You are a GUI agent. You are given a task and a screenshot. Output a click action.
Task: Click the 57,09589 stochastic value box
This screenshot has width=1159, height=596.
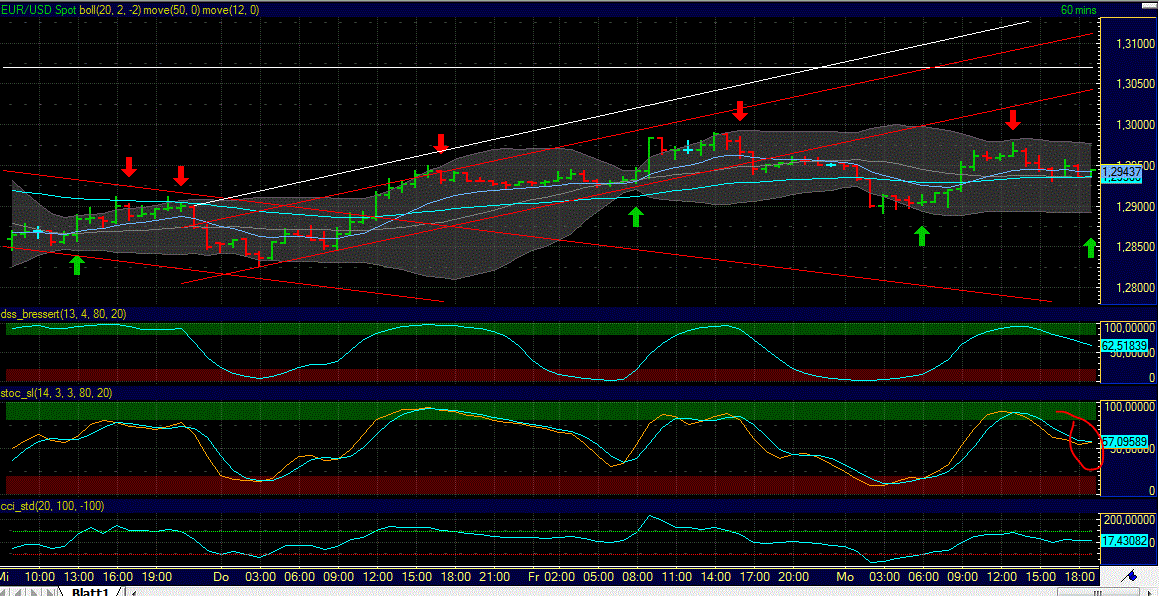(1124, 440)
